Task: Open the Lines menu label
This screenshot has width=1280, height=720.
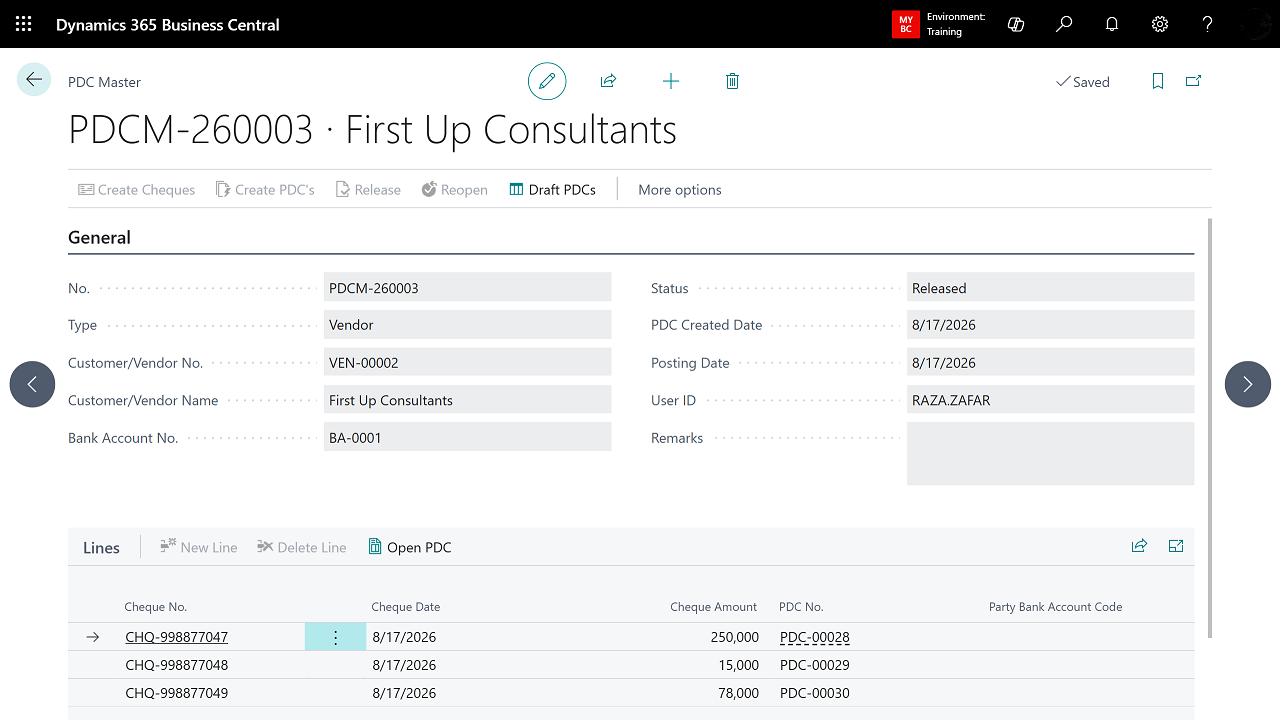Action: [x=101, y=547]
